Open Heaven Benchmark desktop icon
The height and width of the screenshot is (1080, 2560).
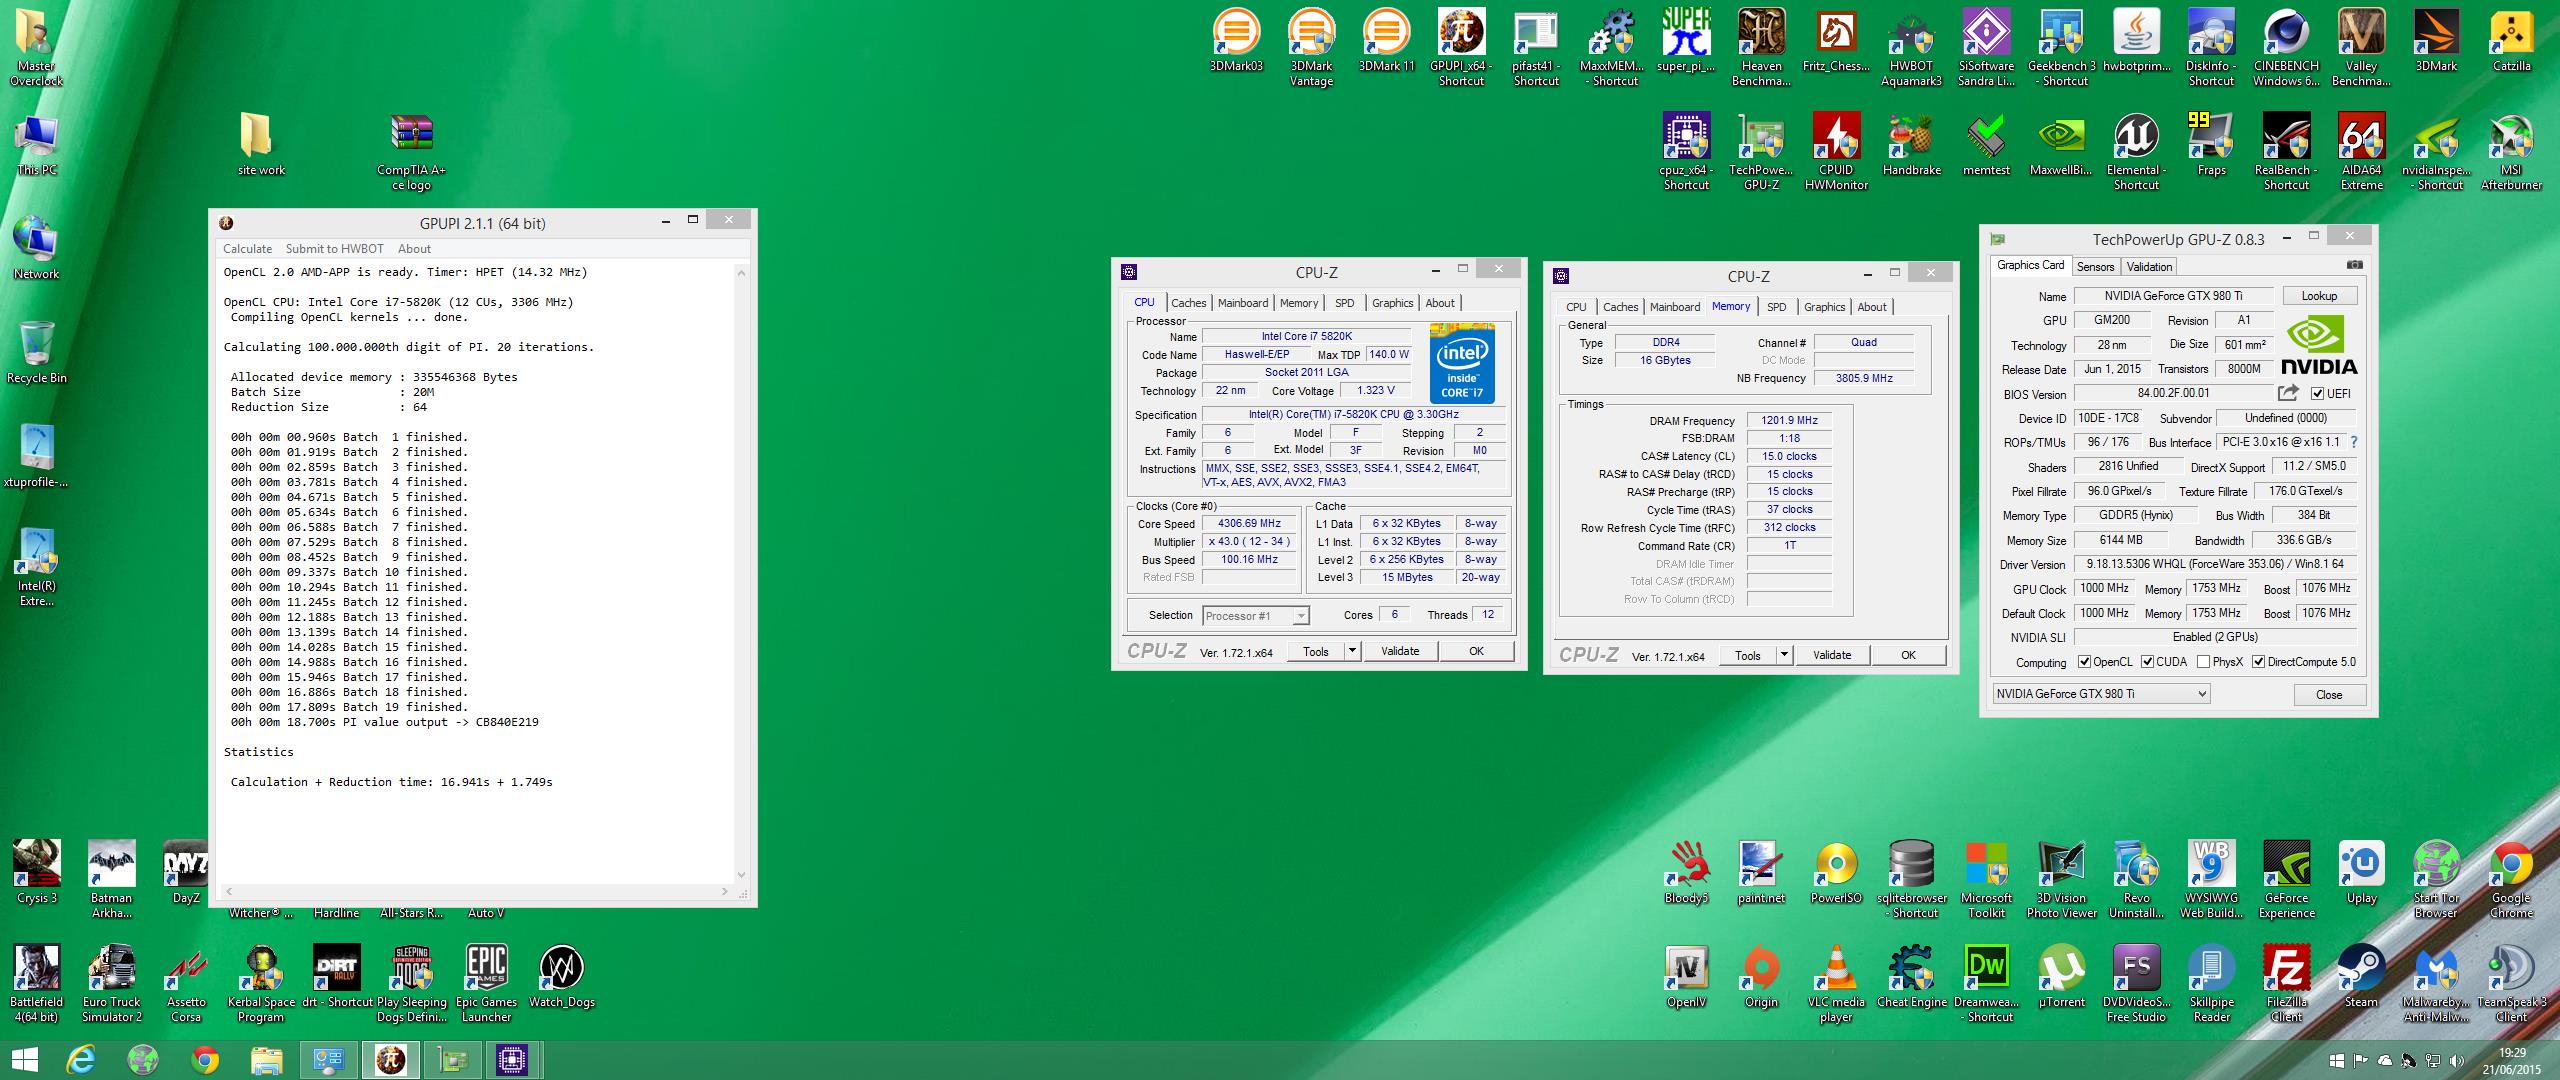coord(1761,47)
